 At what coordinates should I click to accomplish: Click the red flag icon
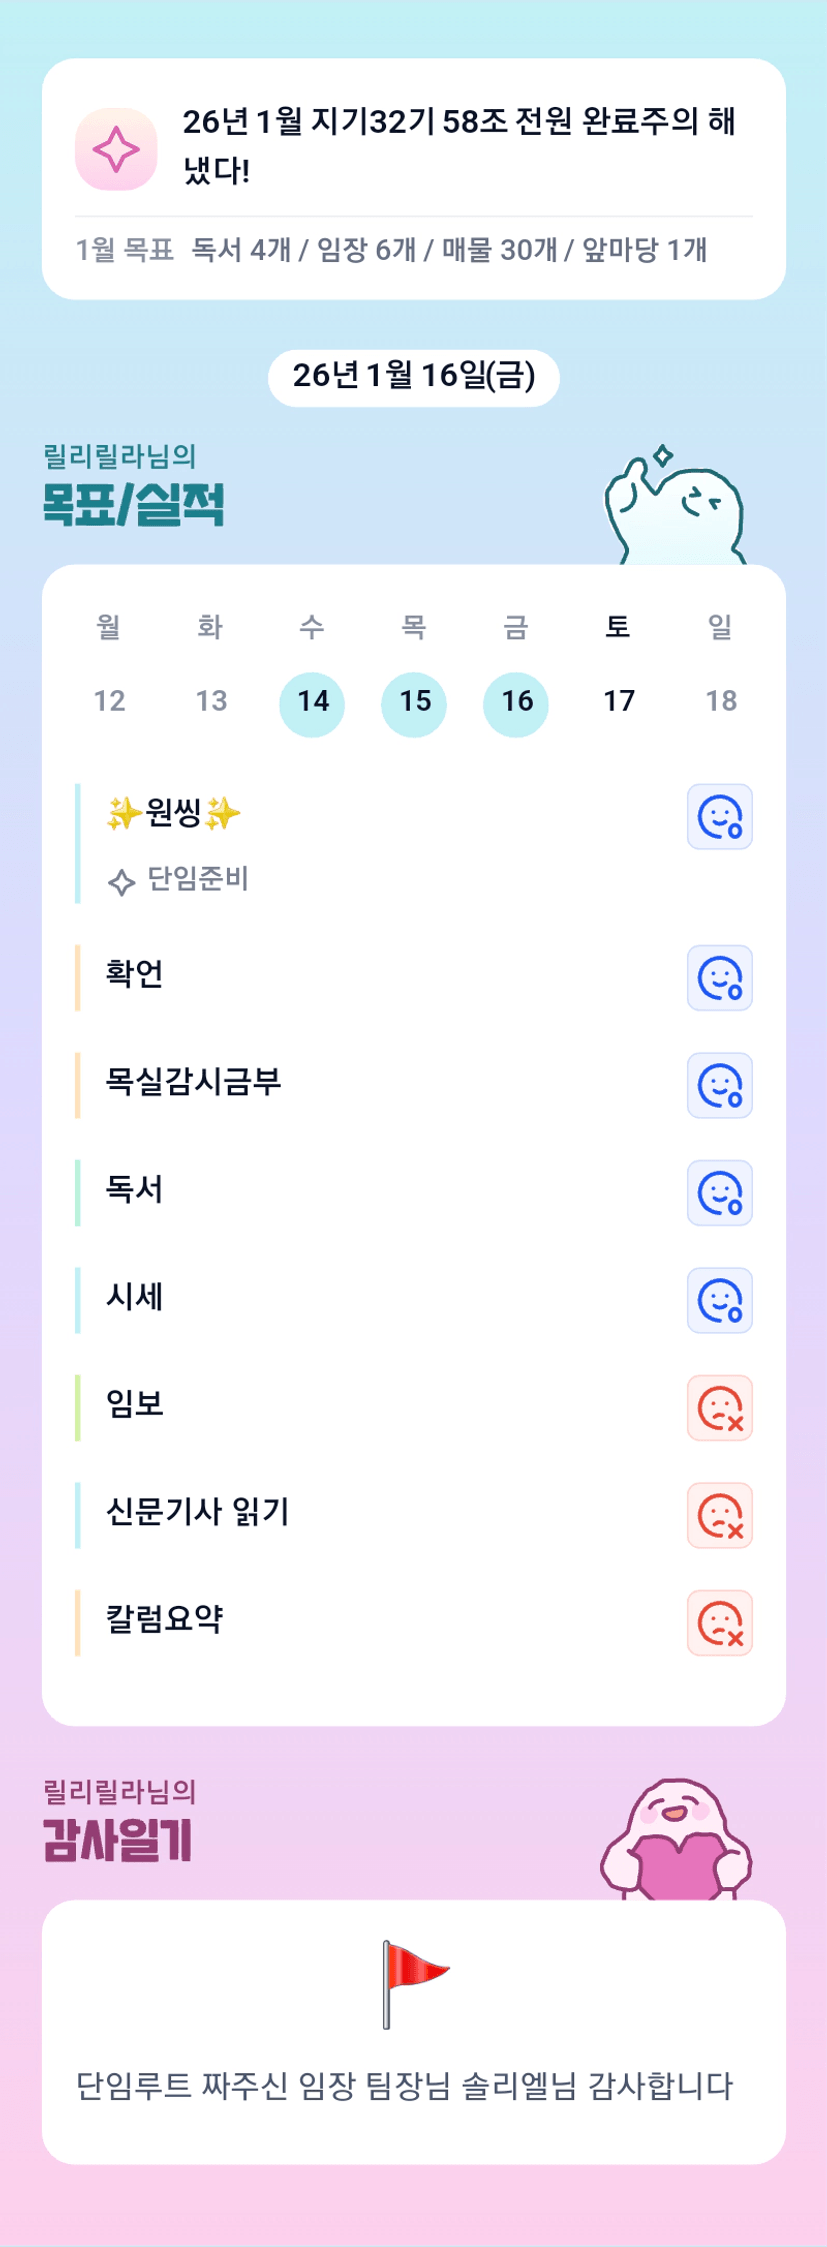tap(413, 1984)
